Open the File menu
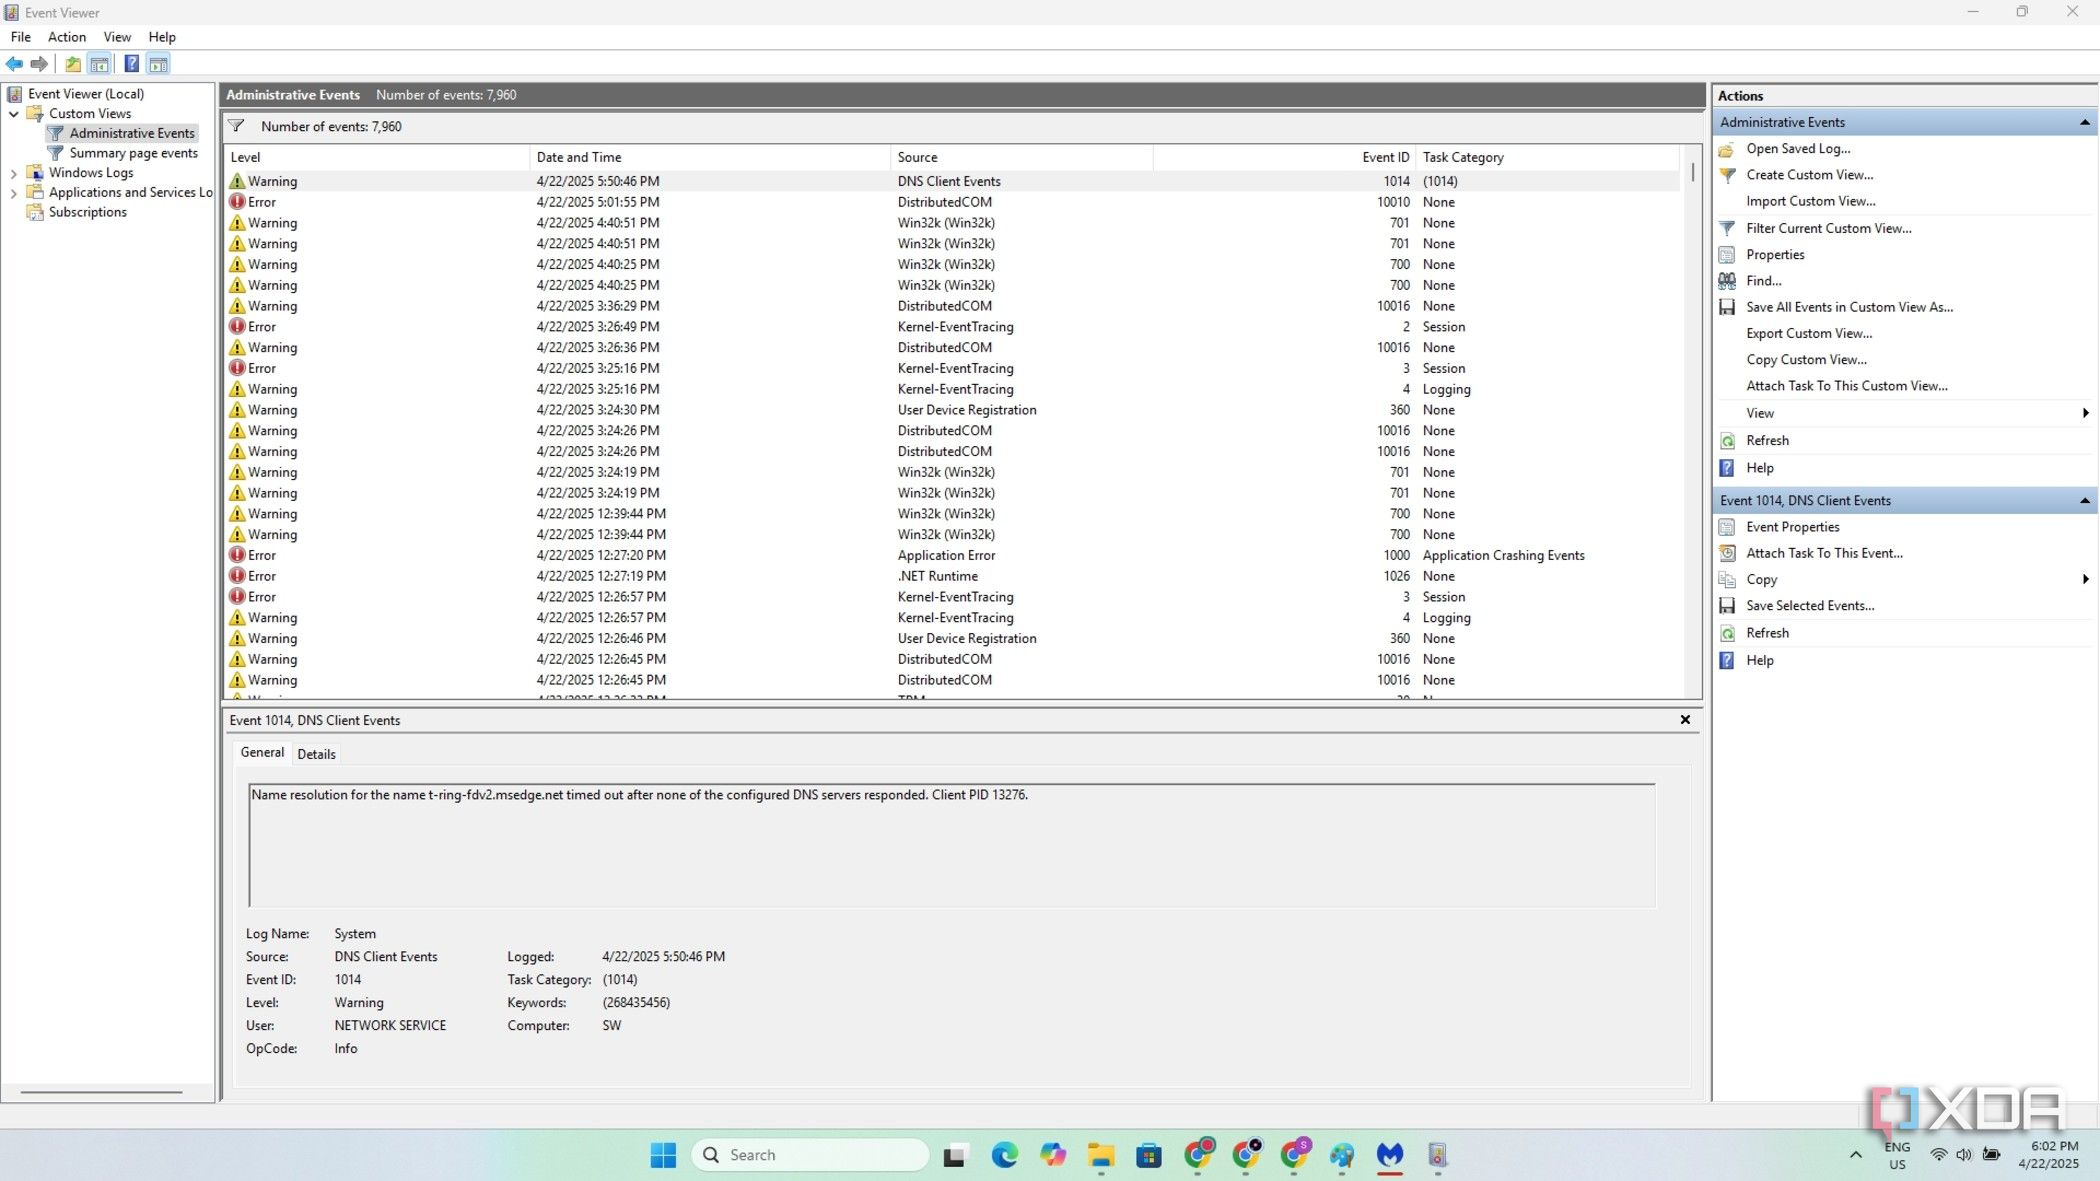2100x1181 pixels. click(21, 37)
